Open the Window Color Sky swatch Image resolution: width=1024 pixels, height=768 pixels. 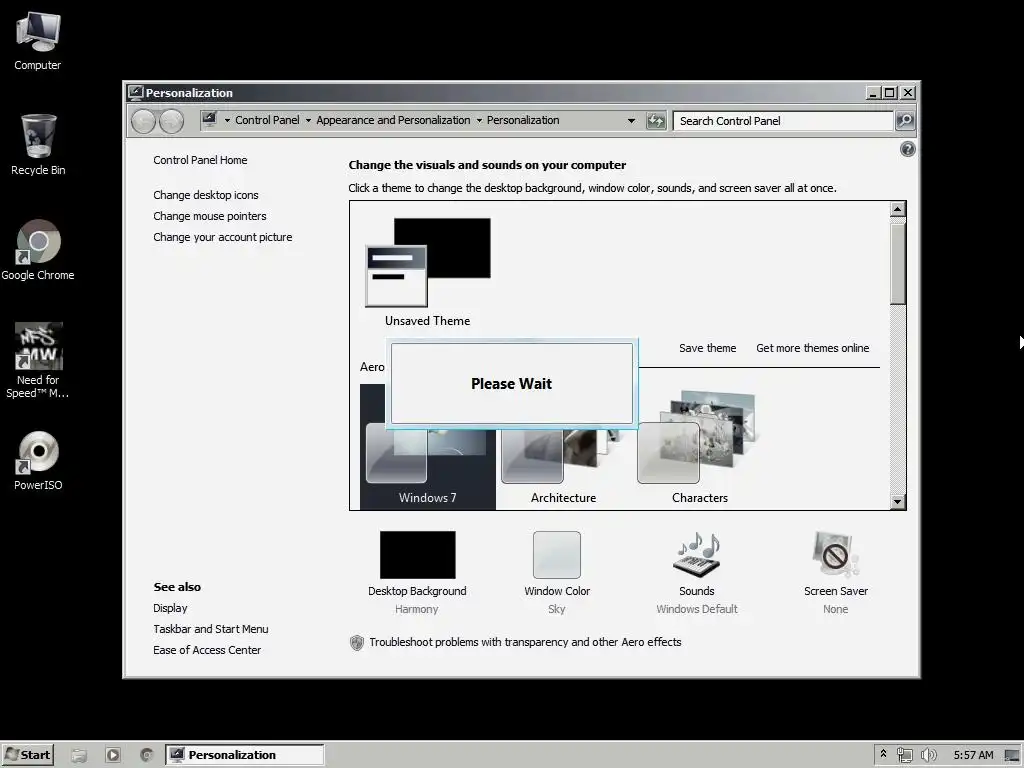(556, 554)
